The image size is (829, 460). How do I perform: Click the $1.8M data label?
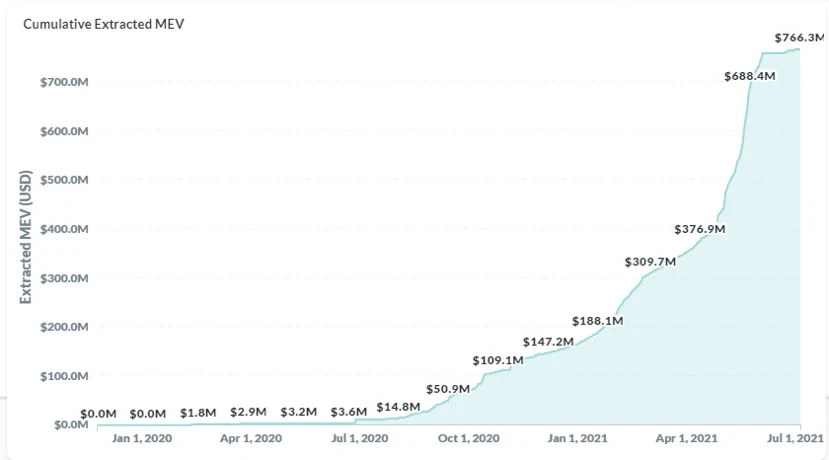(x=199, y=412)
